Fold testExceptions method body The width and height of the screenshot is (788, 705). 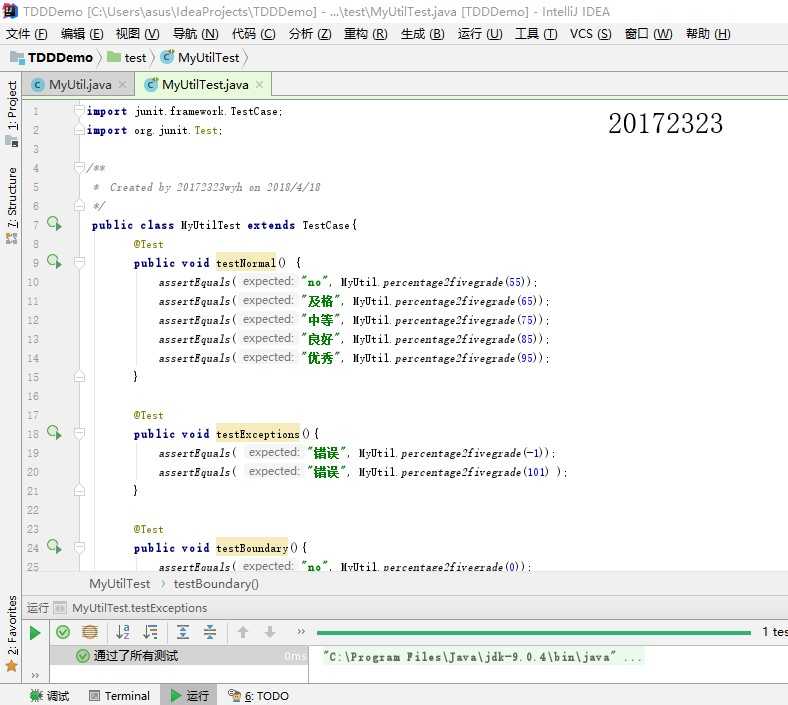[79, 433]
